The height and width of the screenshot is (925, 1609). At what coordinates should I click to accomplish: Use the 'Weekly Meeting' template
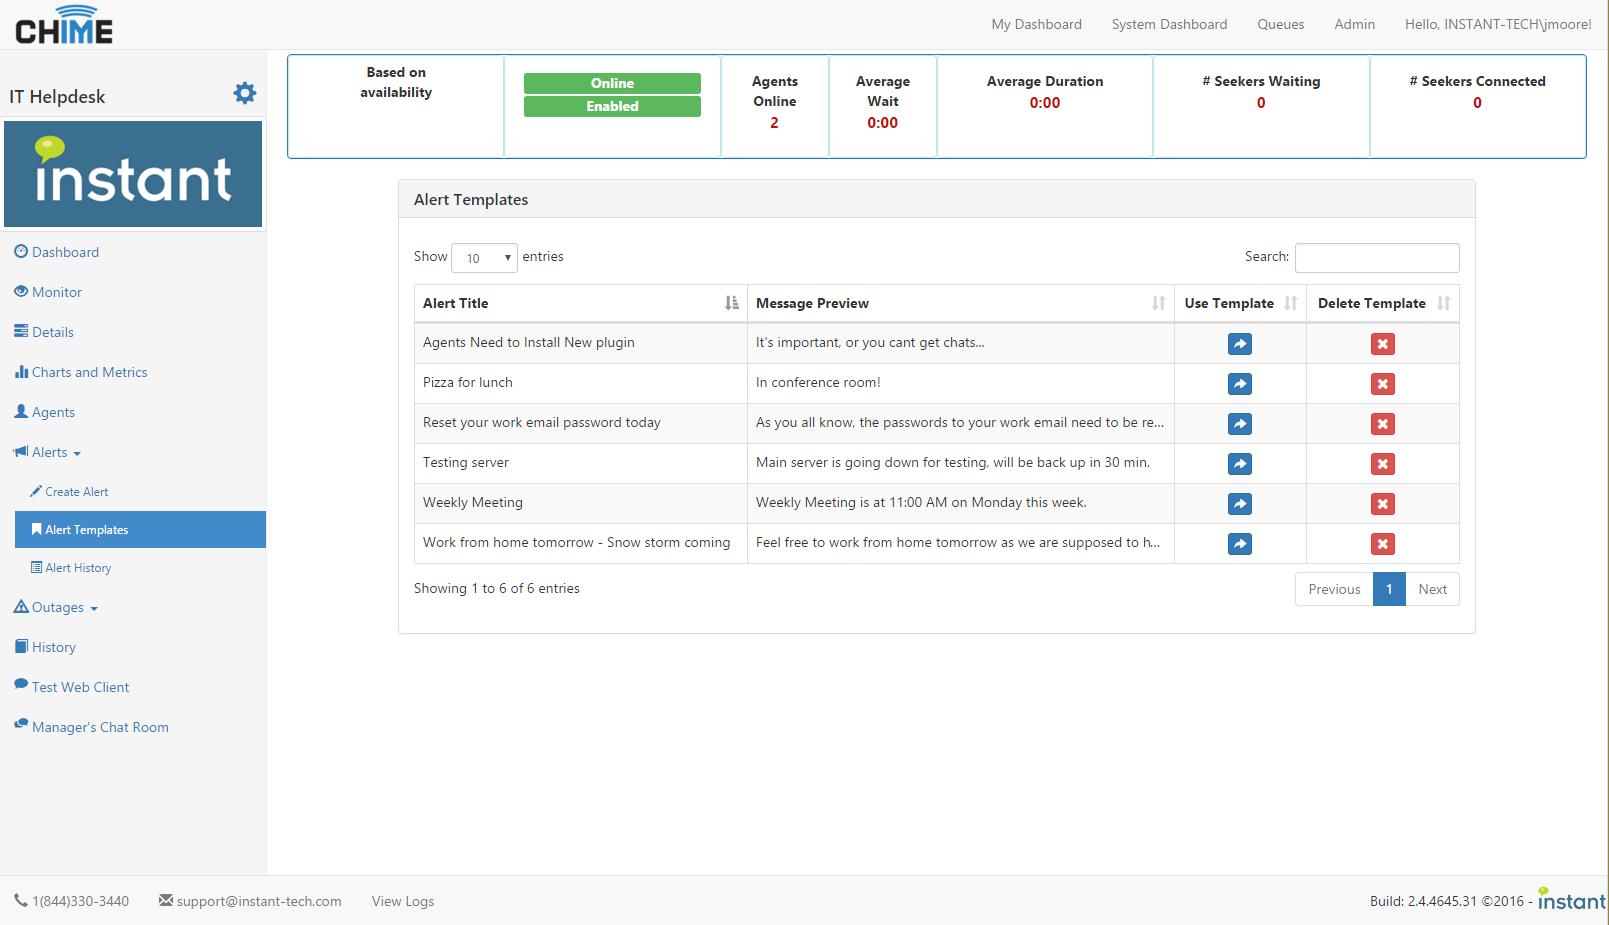1240,504
